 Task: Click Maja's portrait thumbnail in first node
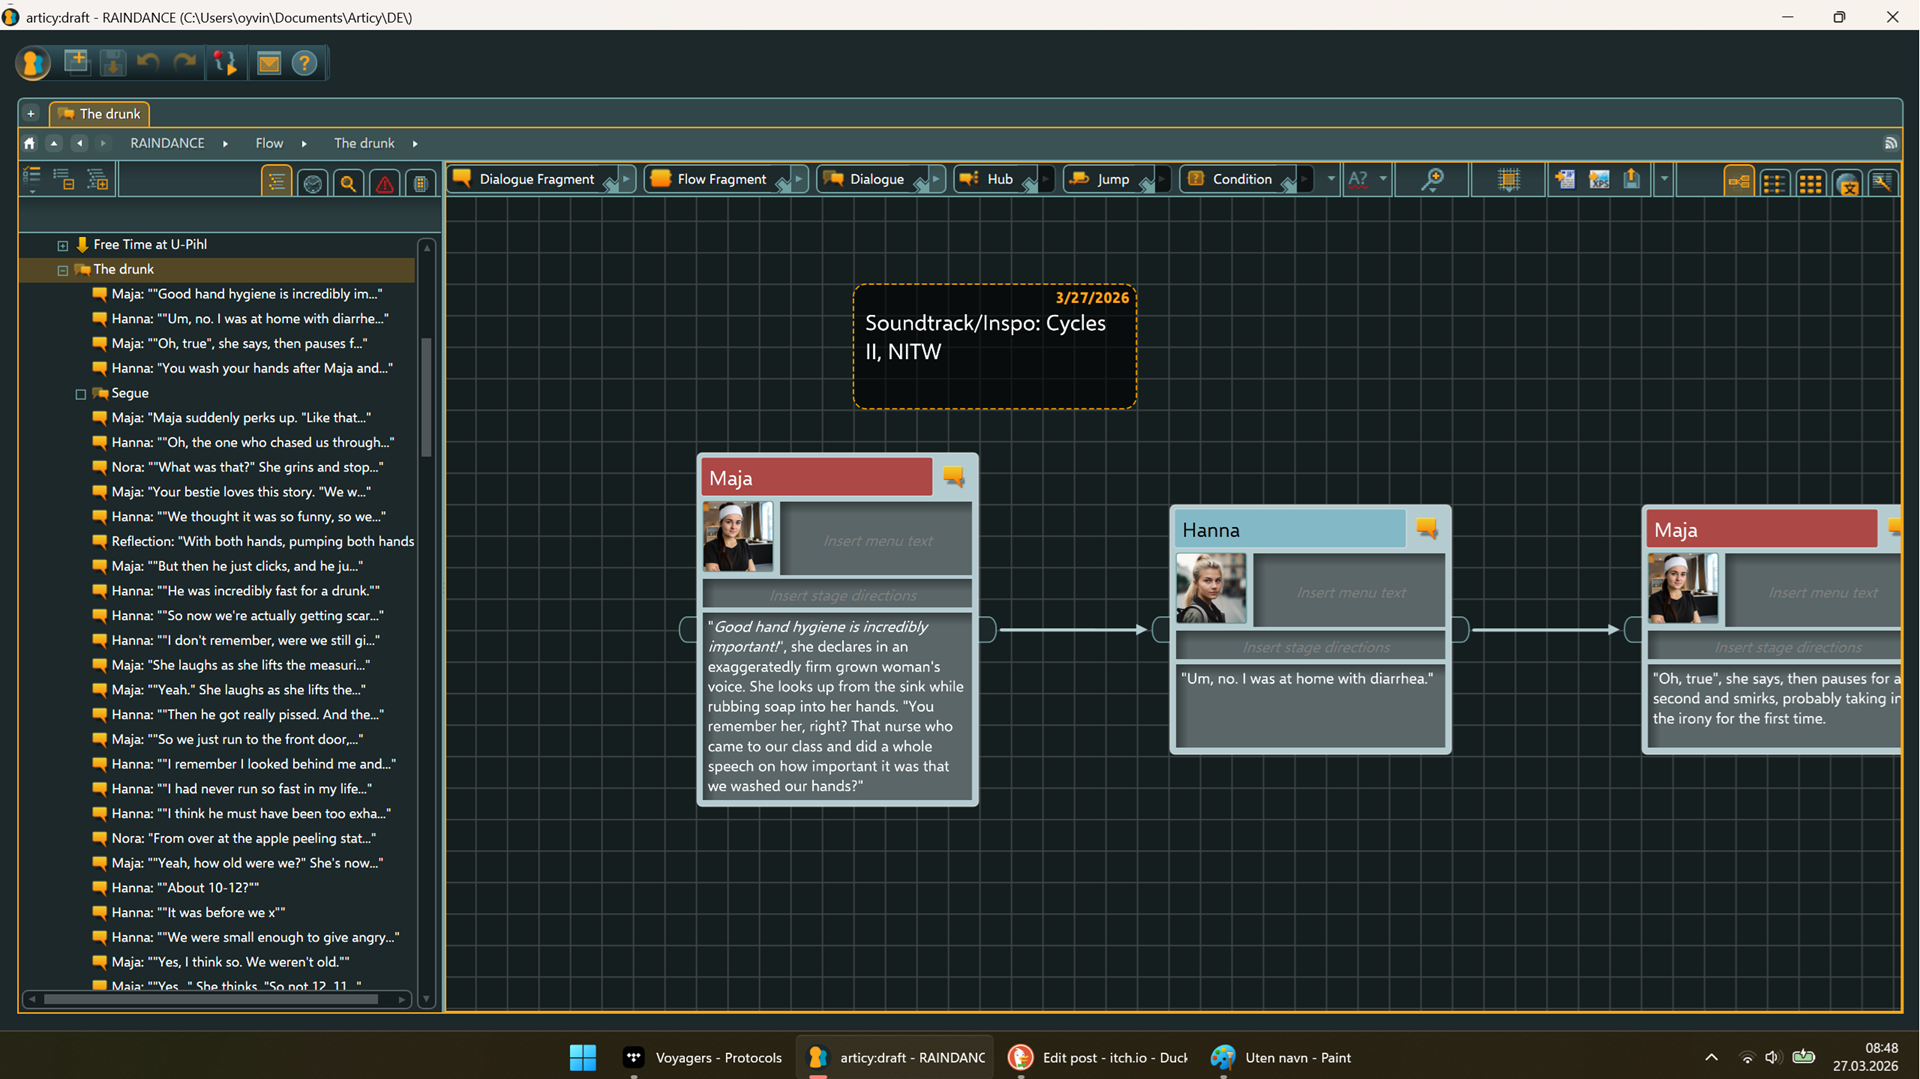pos(738,537)
